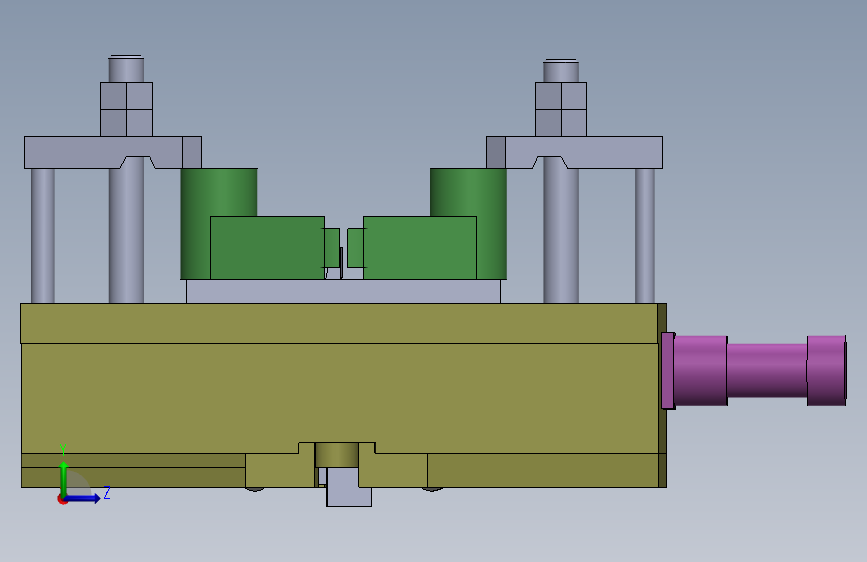
Task: Select the purple end knob of the screw handle
Action: pyautogui.click(x=826, y=370)
